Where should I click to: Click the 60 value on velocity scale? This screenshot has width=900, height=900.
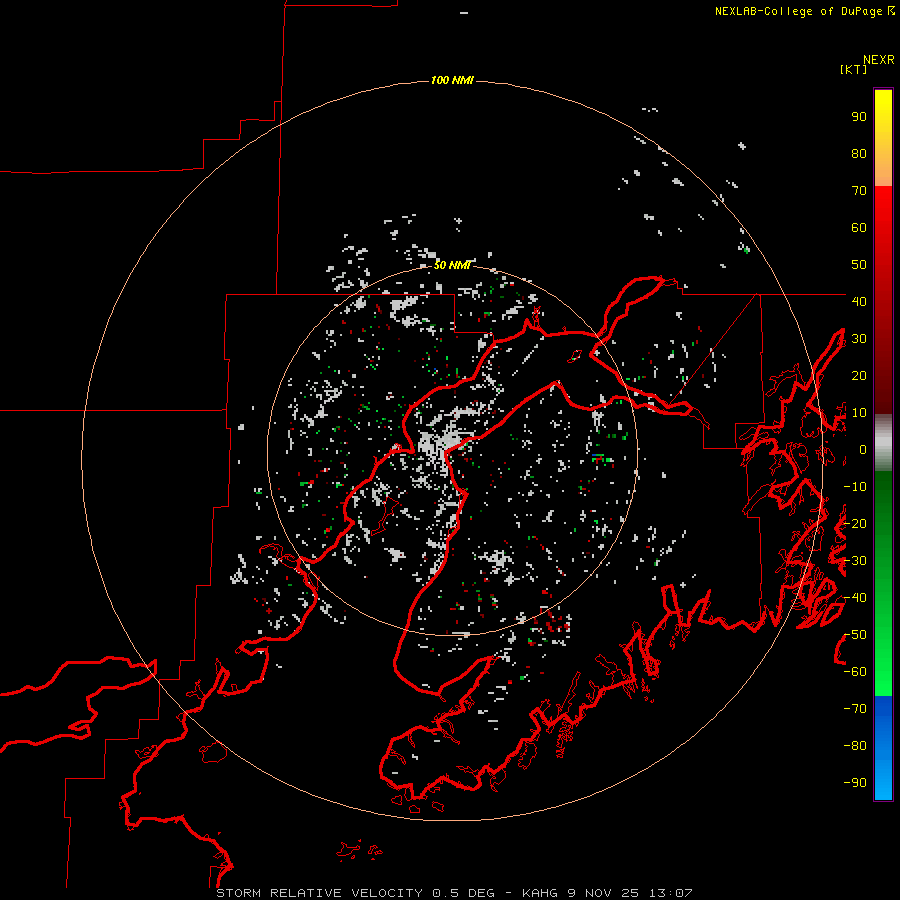859,228
